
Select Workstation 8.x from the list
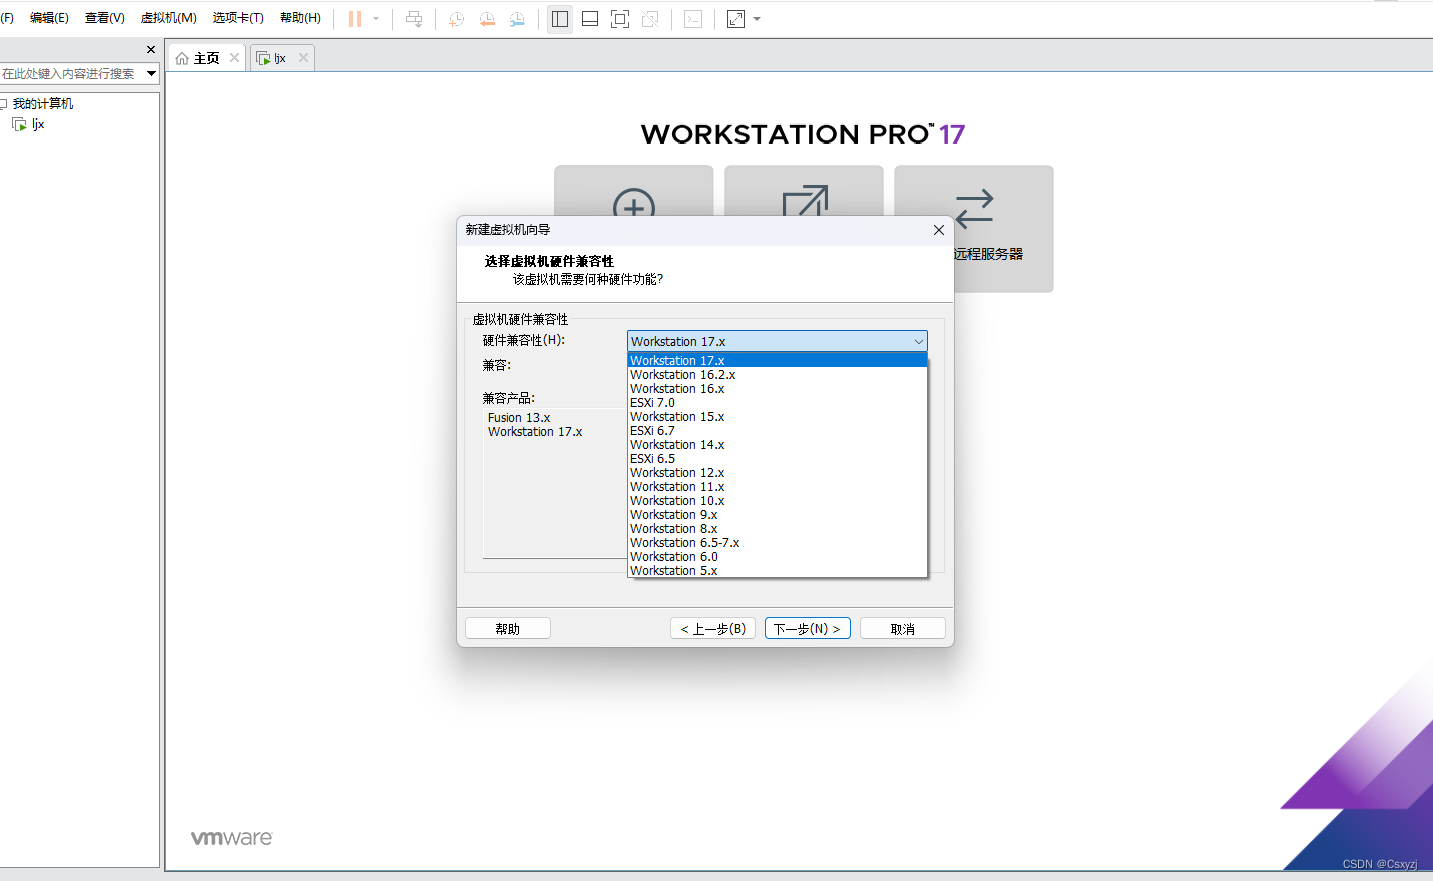coord(777,529)
